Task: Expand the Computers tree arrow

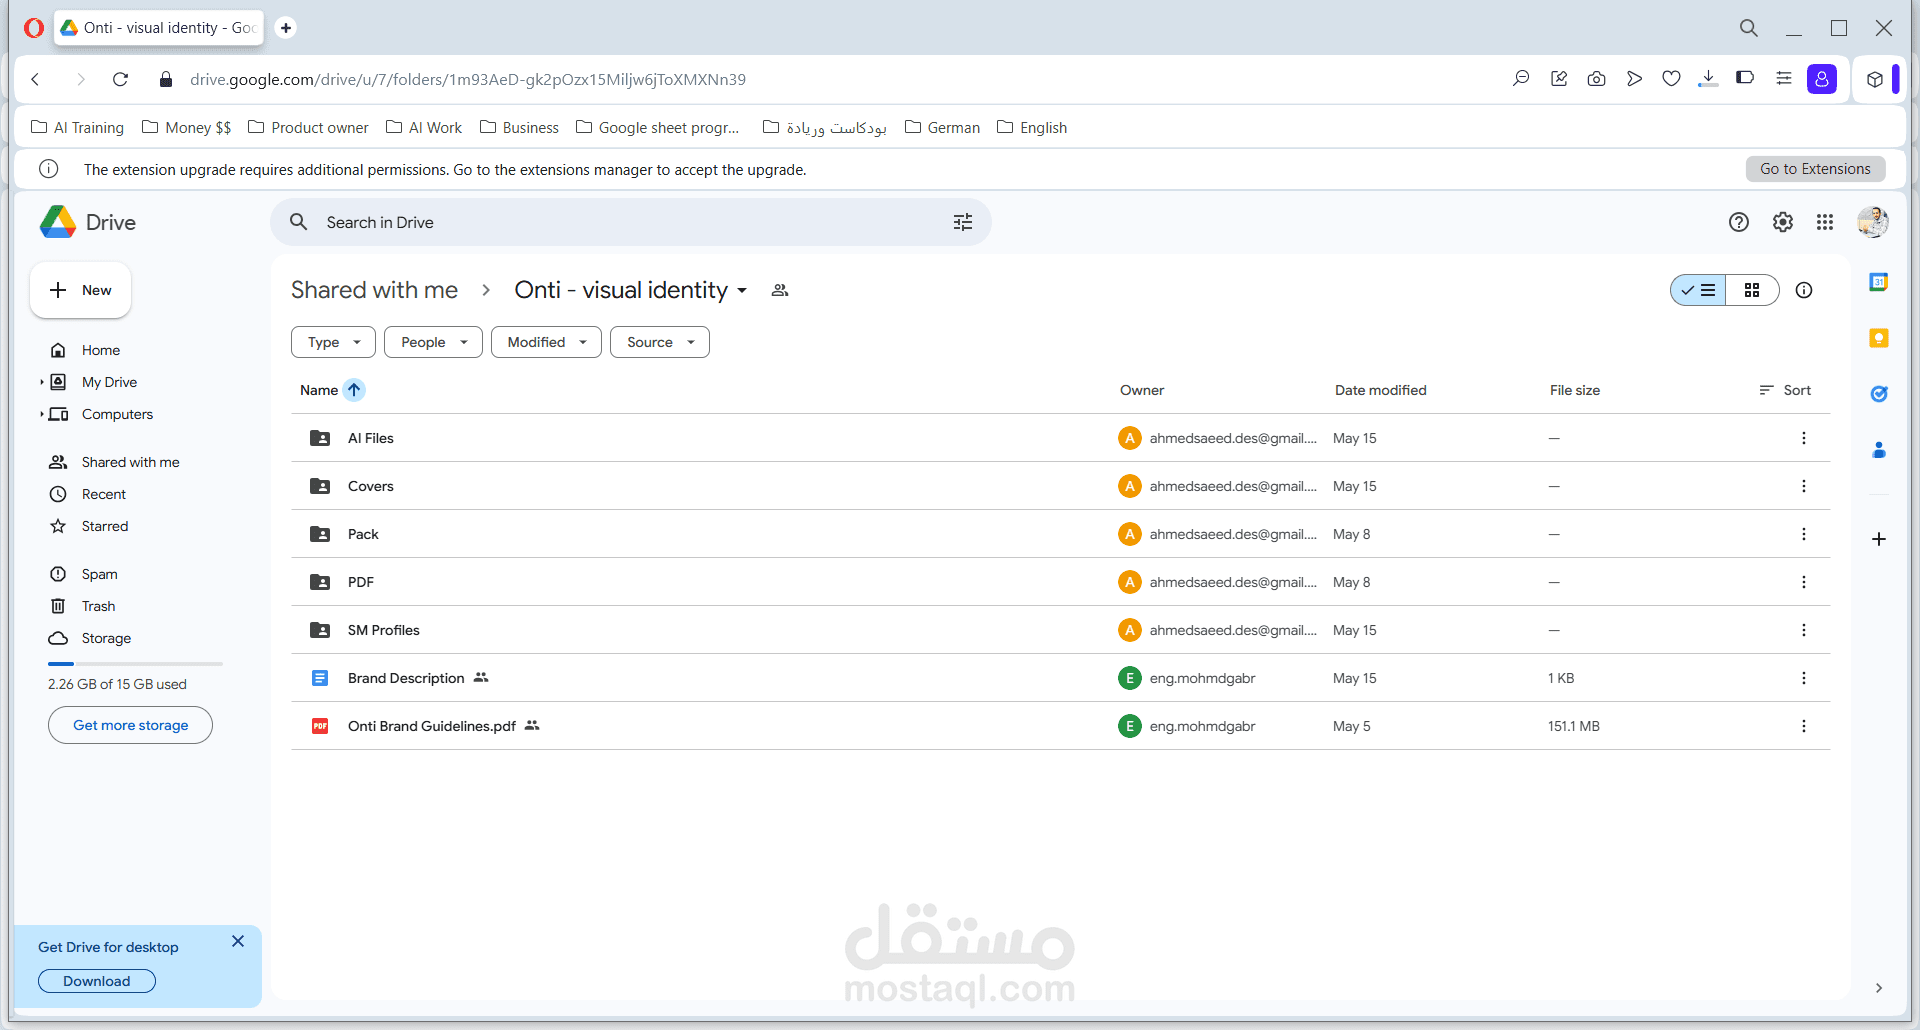Action: (x=41, y=414)
